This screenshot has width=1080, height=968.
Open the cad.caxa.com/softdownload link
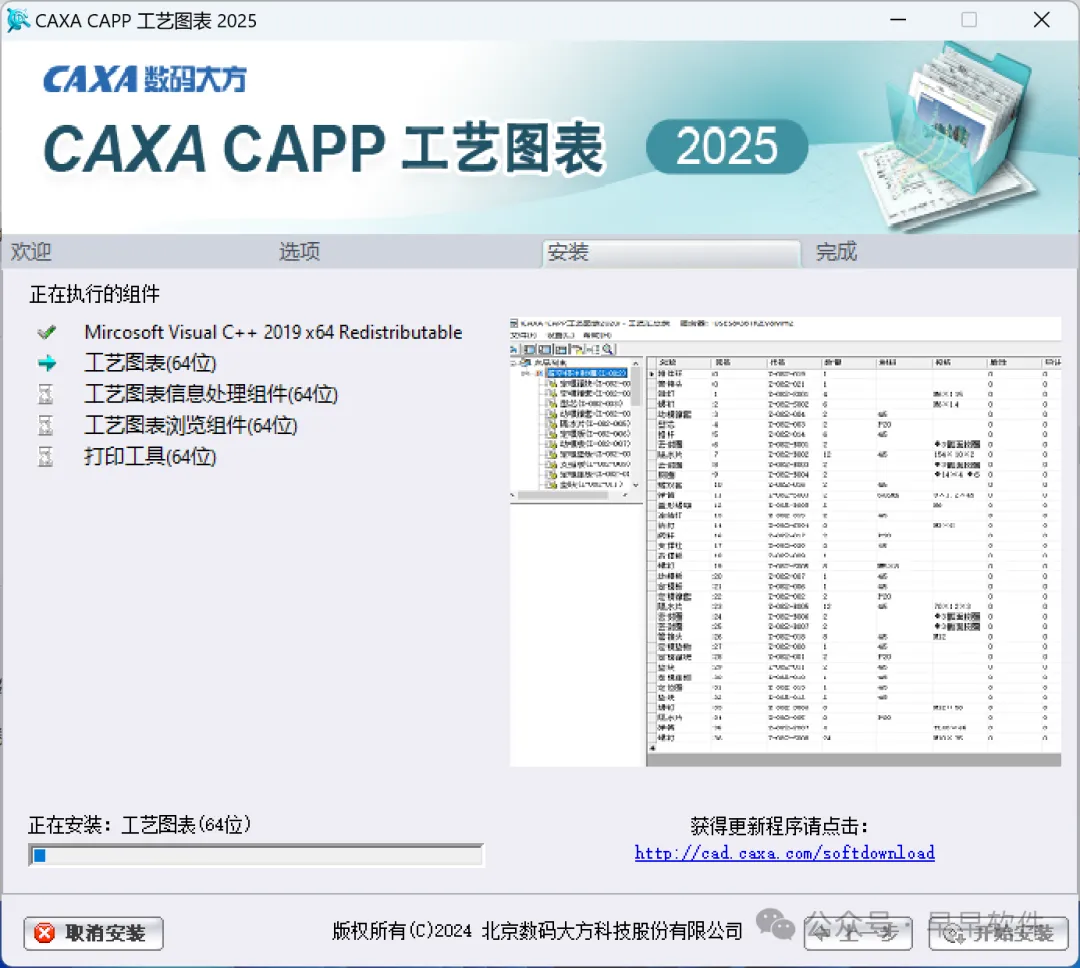[785, 853]
